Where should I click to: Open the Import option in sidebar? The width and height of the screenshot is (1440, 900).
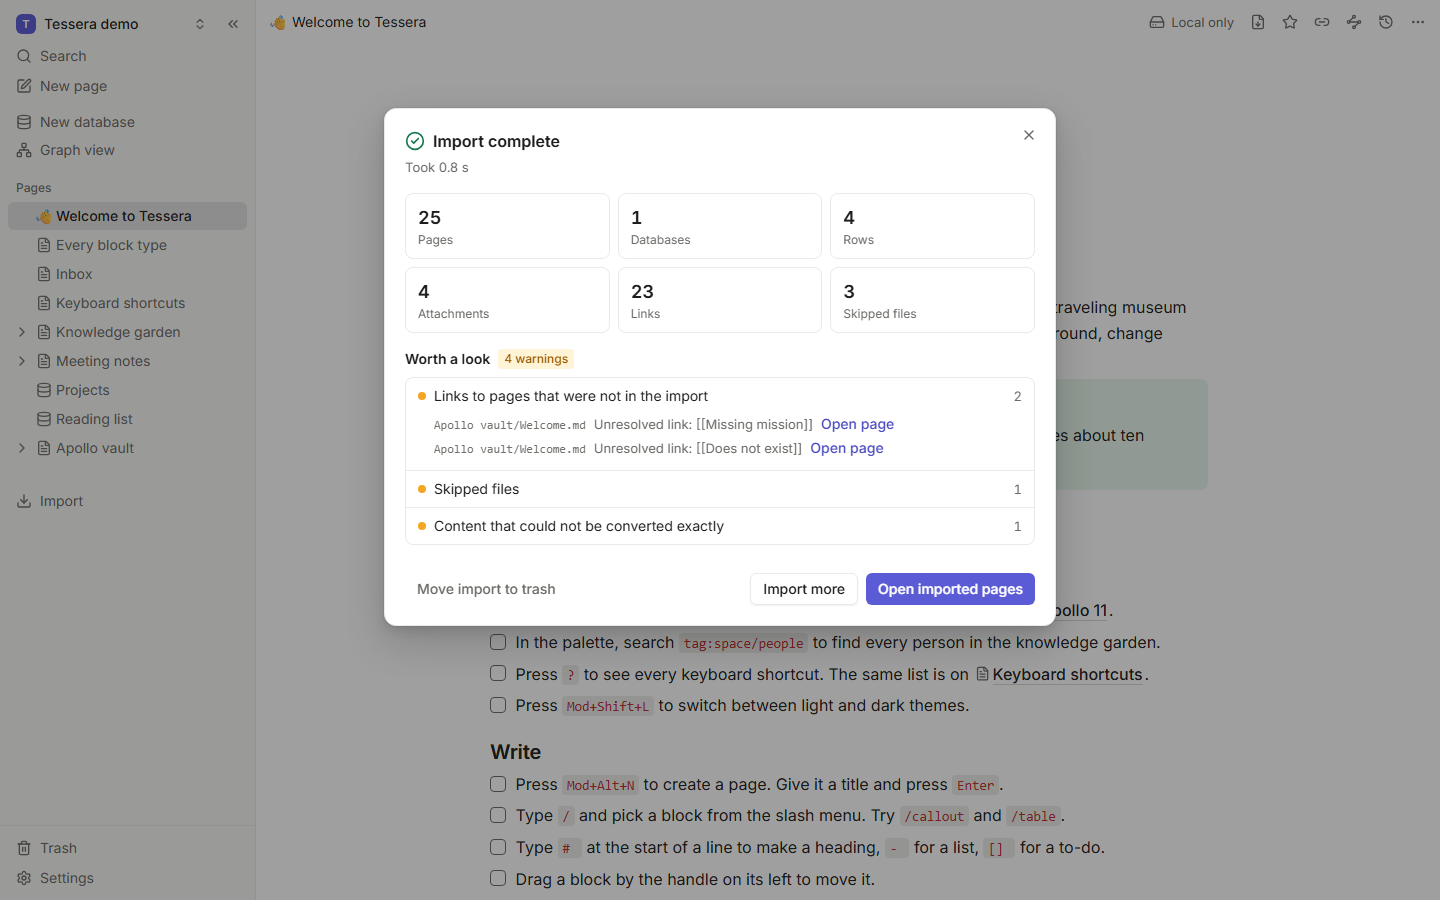point(127,501)
